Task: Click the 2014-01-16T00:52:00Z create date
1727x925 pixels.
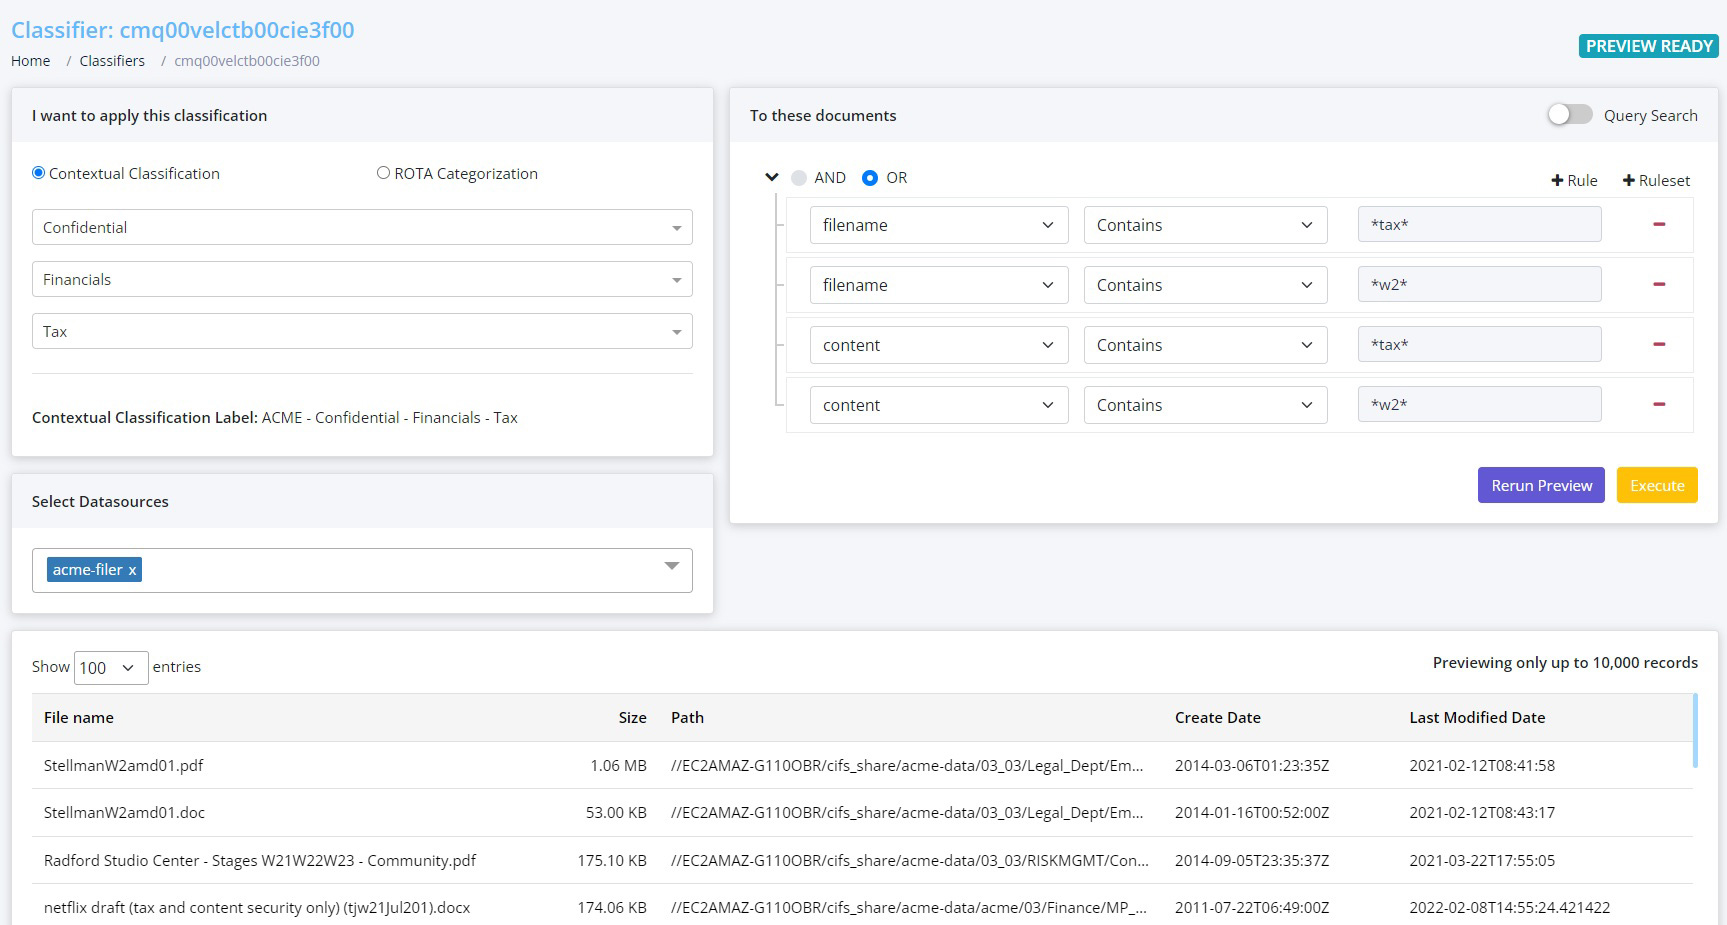Action: (x=1252, y=812)
